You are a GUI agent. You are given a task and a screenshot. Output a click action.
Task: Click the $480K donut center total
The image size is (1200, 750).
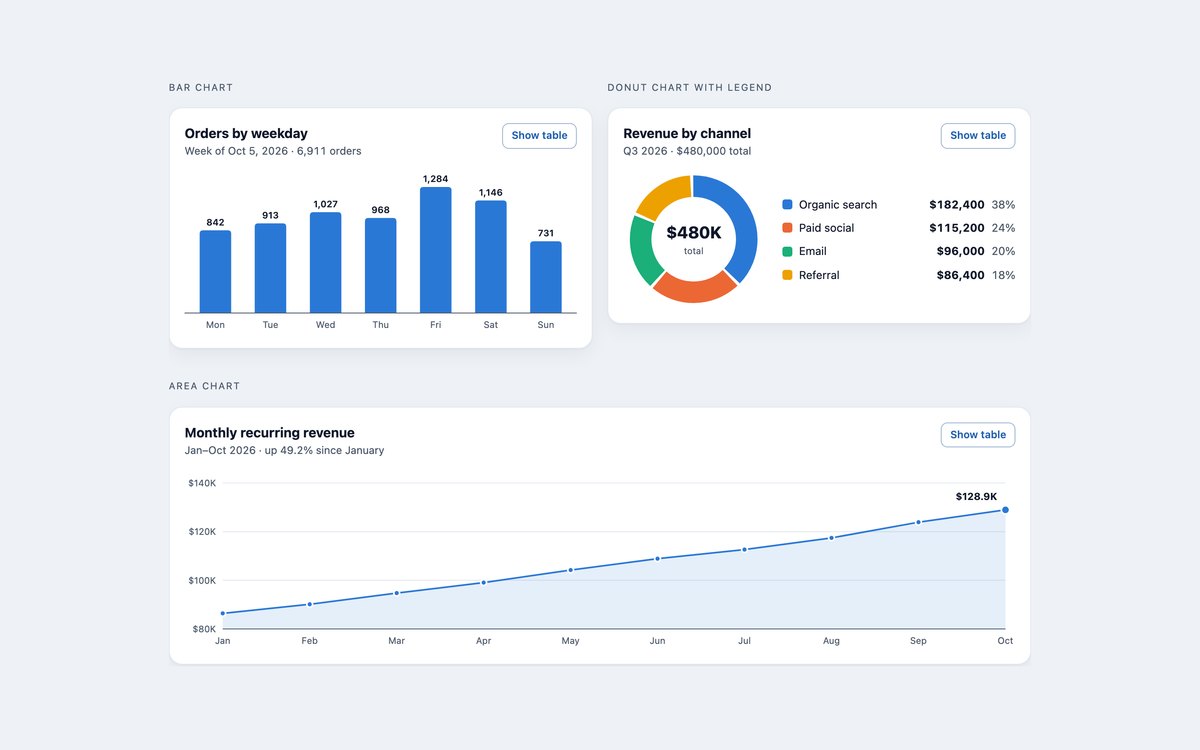[x=693, y=233]
